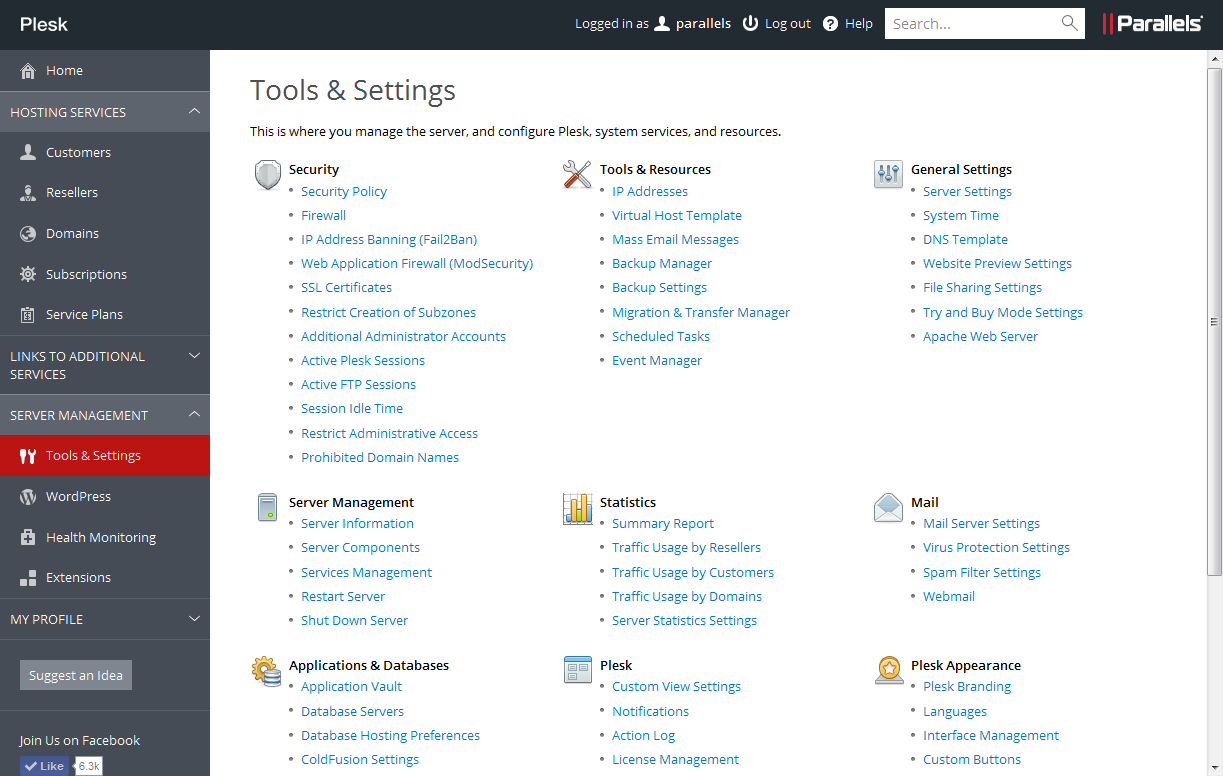Open License Management link
The image size is (1223, 776).
click(x=675, y=759)
